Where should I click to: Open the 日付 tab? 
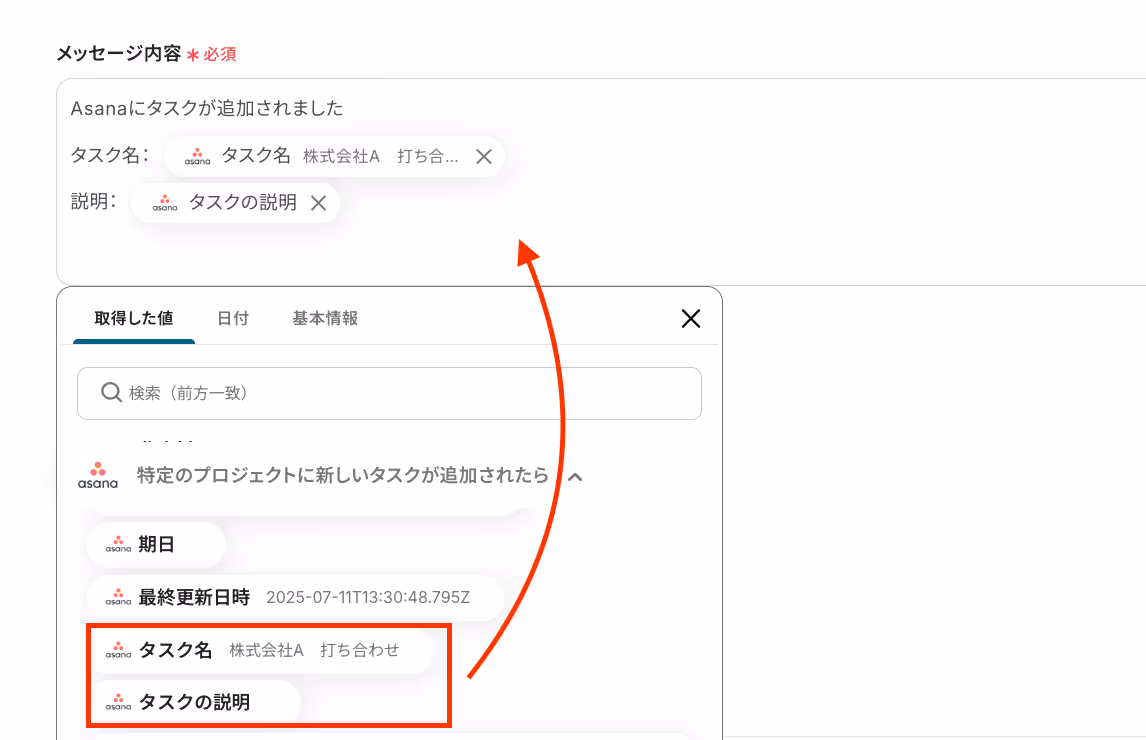[x=233, y=318]
